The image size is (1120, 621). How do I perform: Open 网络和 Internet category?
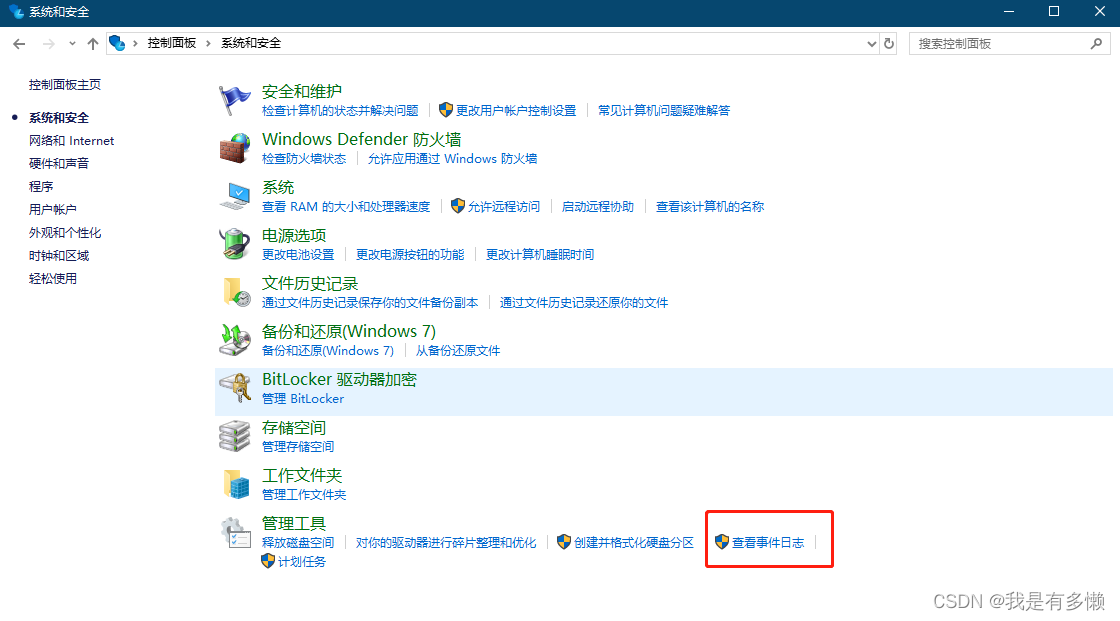(71, 141)
